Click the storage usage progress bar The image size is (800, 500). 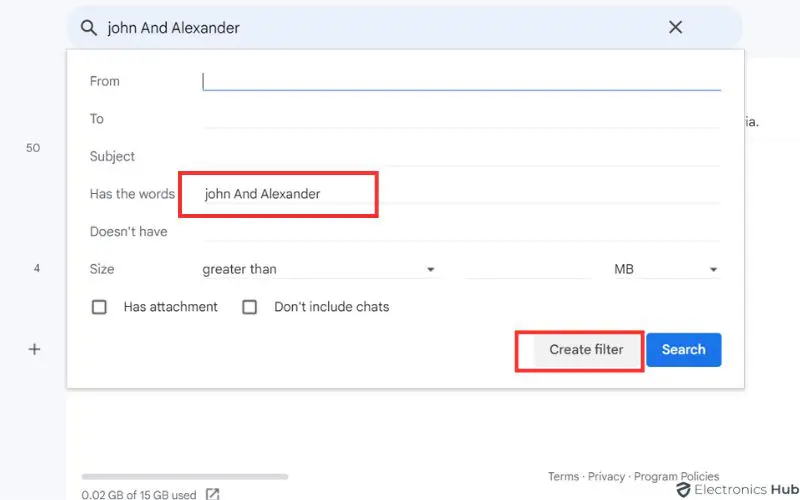(185, 477)
